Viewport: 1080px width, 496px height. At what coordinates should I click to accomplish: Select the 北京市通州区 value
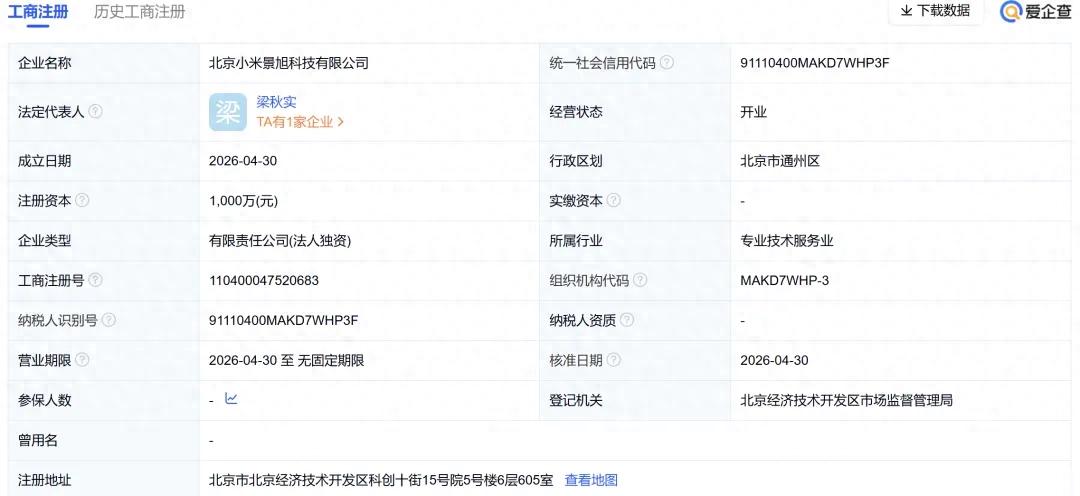click(780, 161)
